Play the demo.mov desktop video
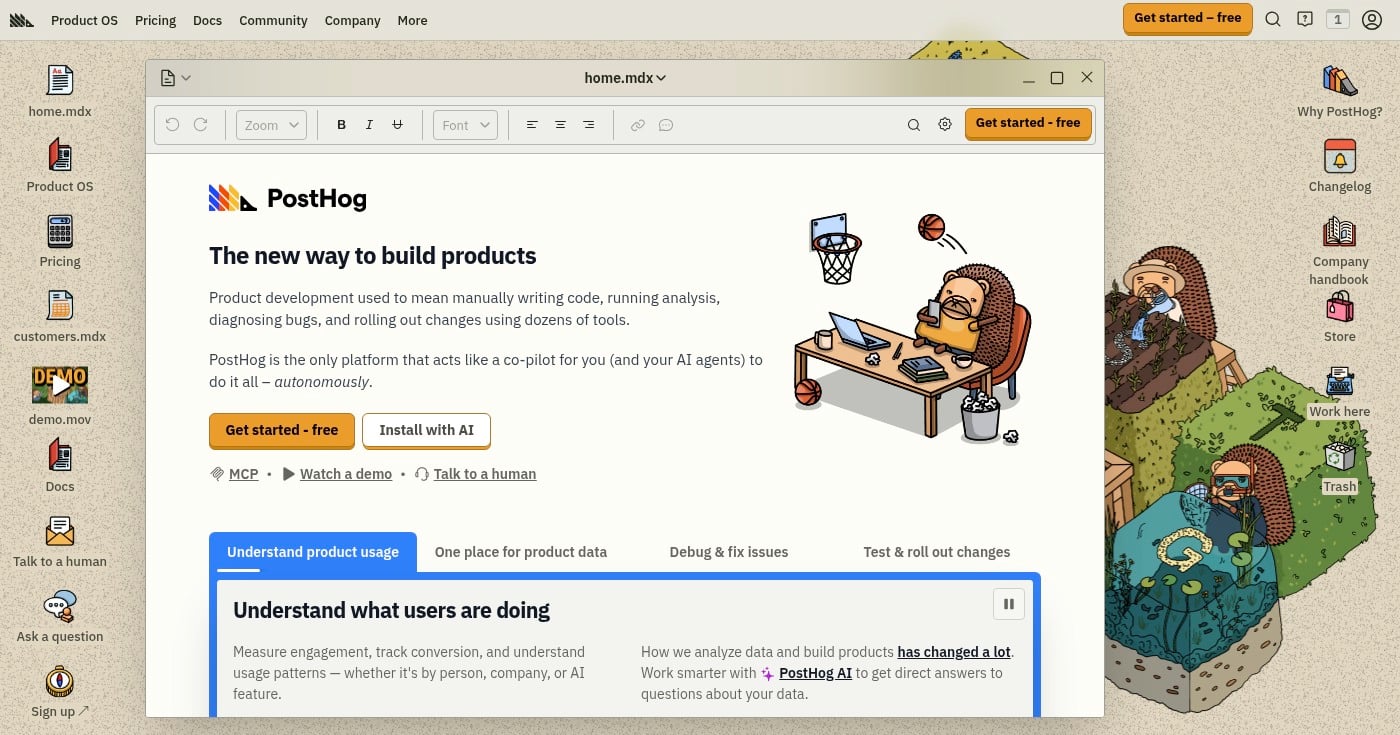Image resolution: width=1400 pixels, height=735 pixels. pyautogui.click(x=60, y=385)
